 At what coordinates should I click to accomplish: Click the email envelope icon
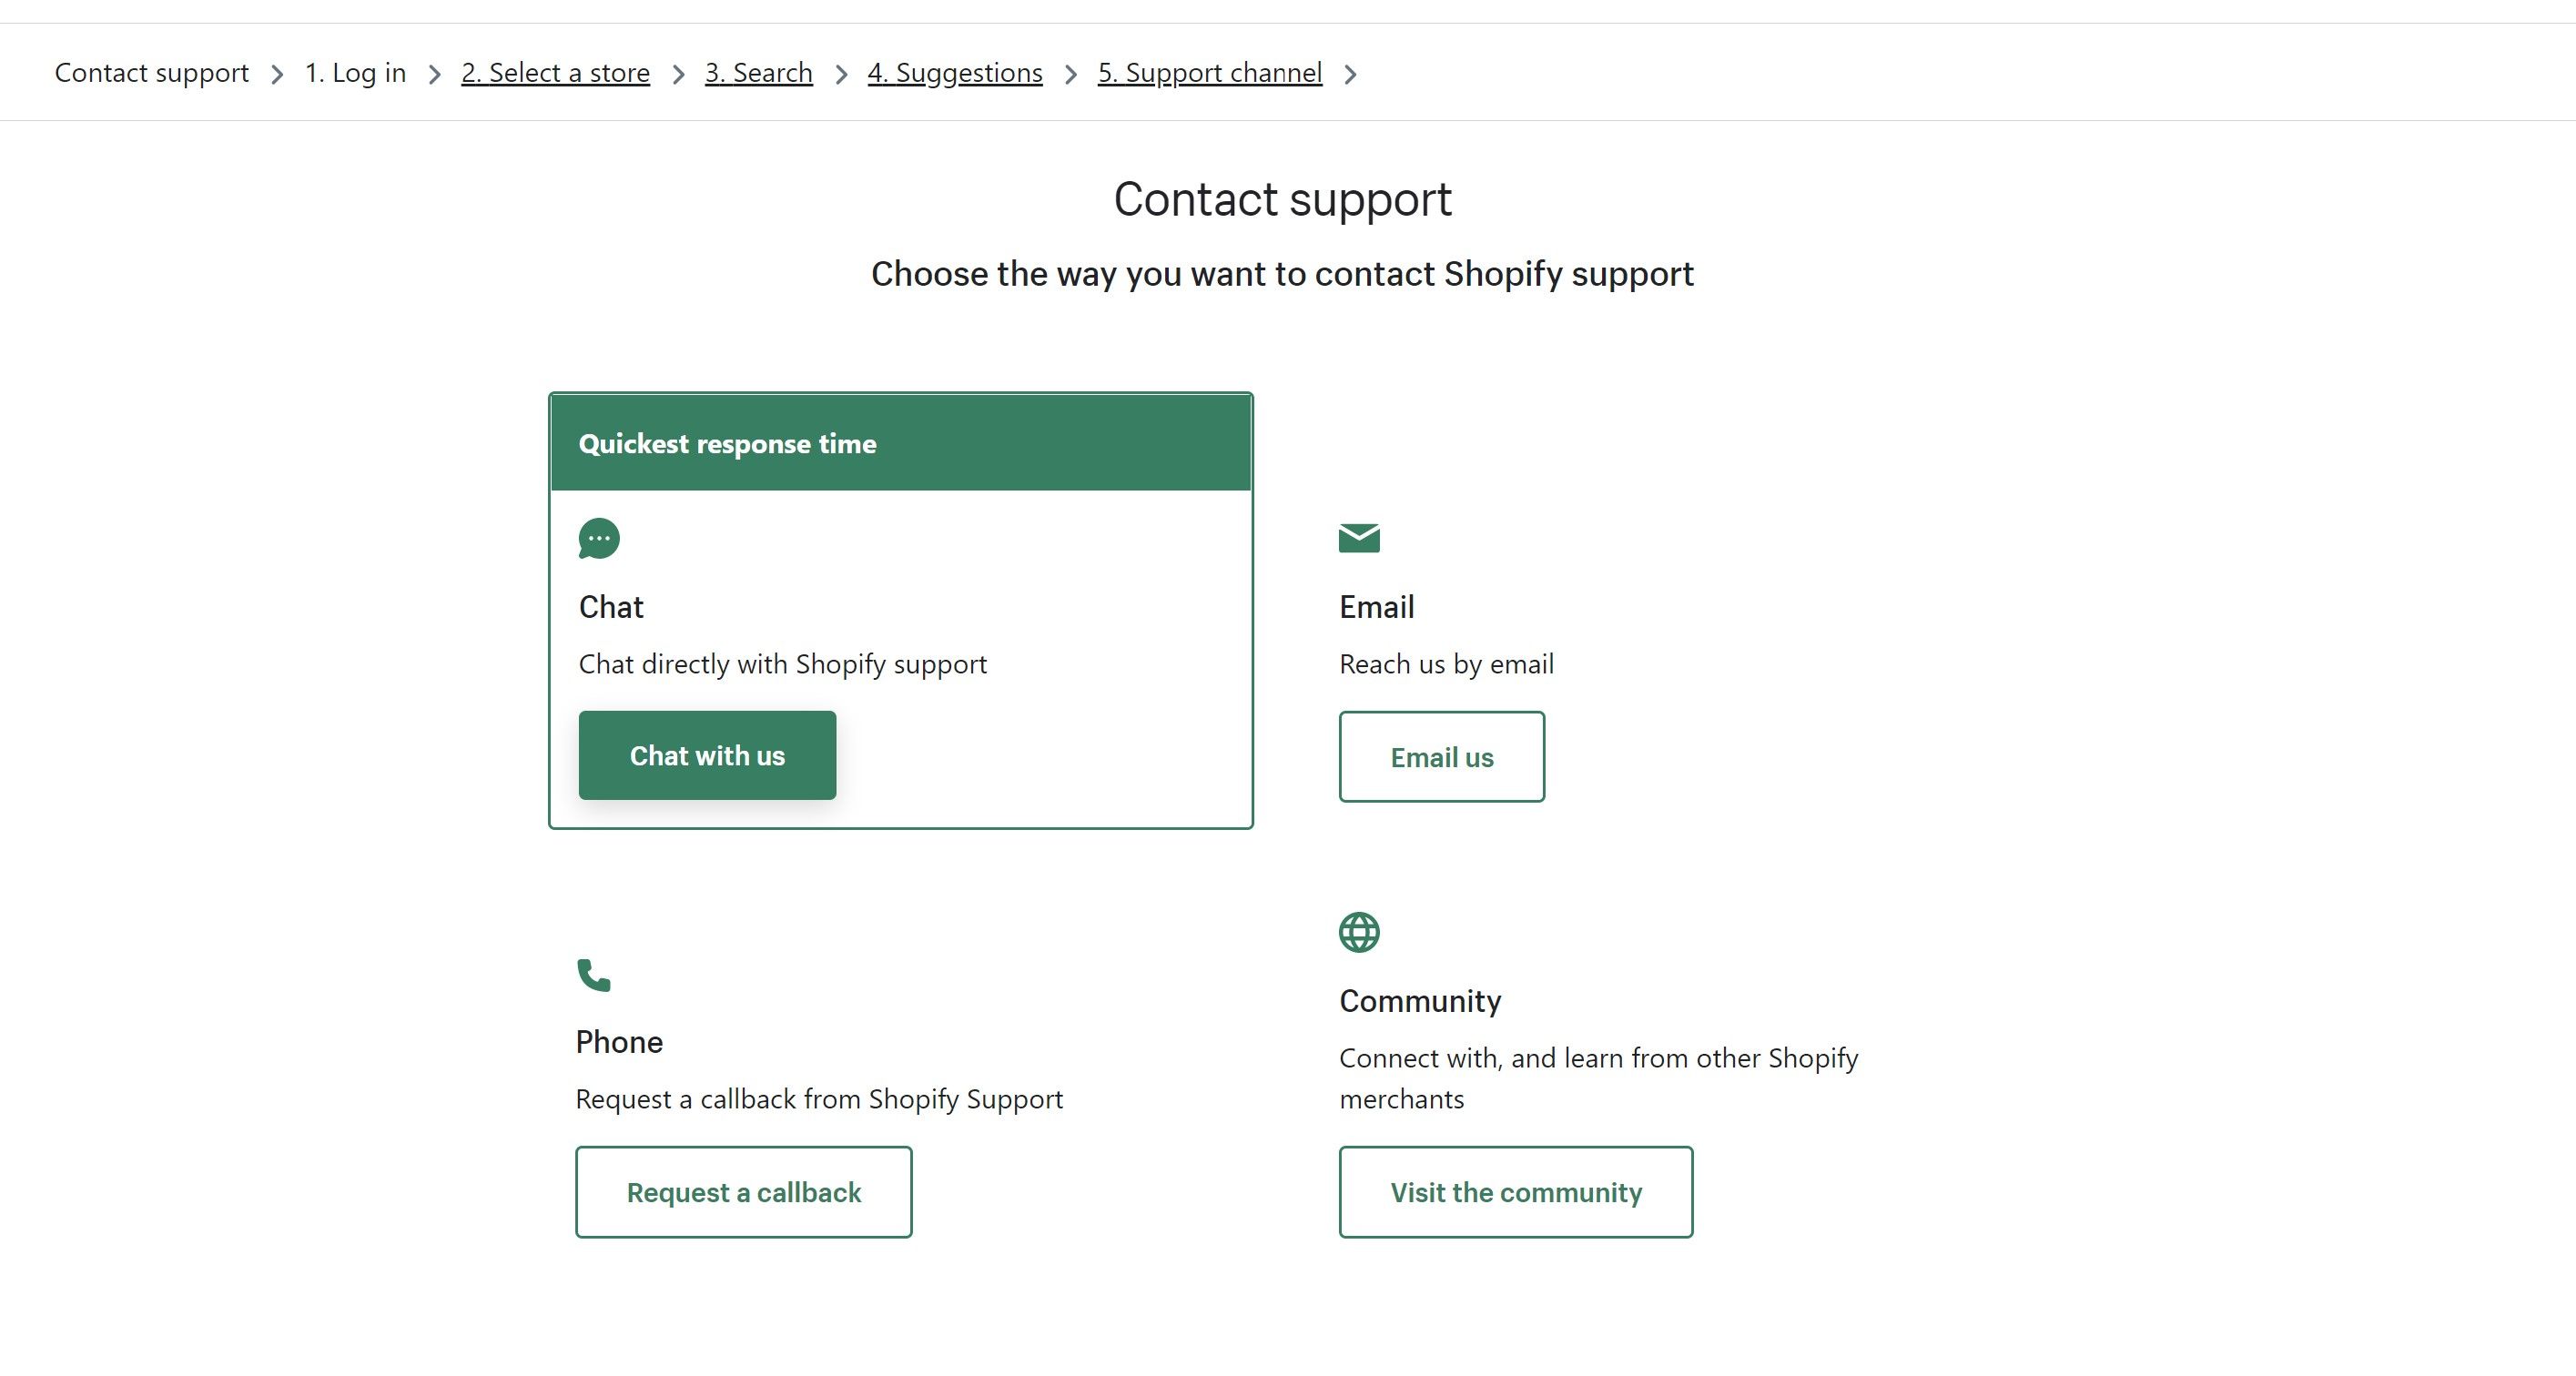tap(1359, 538)
